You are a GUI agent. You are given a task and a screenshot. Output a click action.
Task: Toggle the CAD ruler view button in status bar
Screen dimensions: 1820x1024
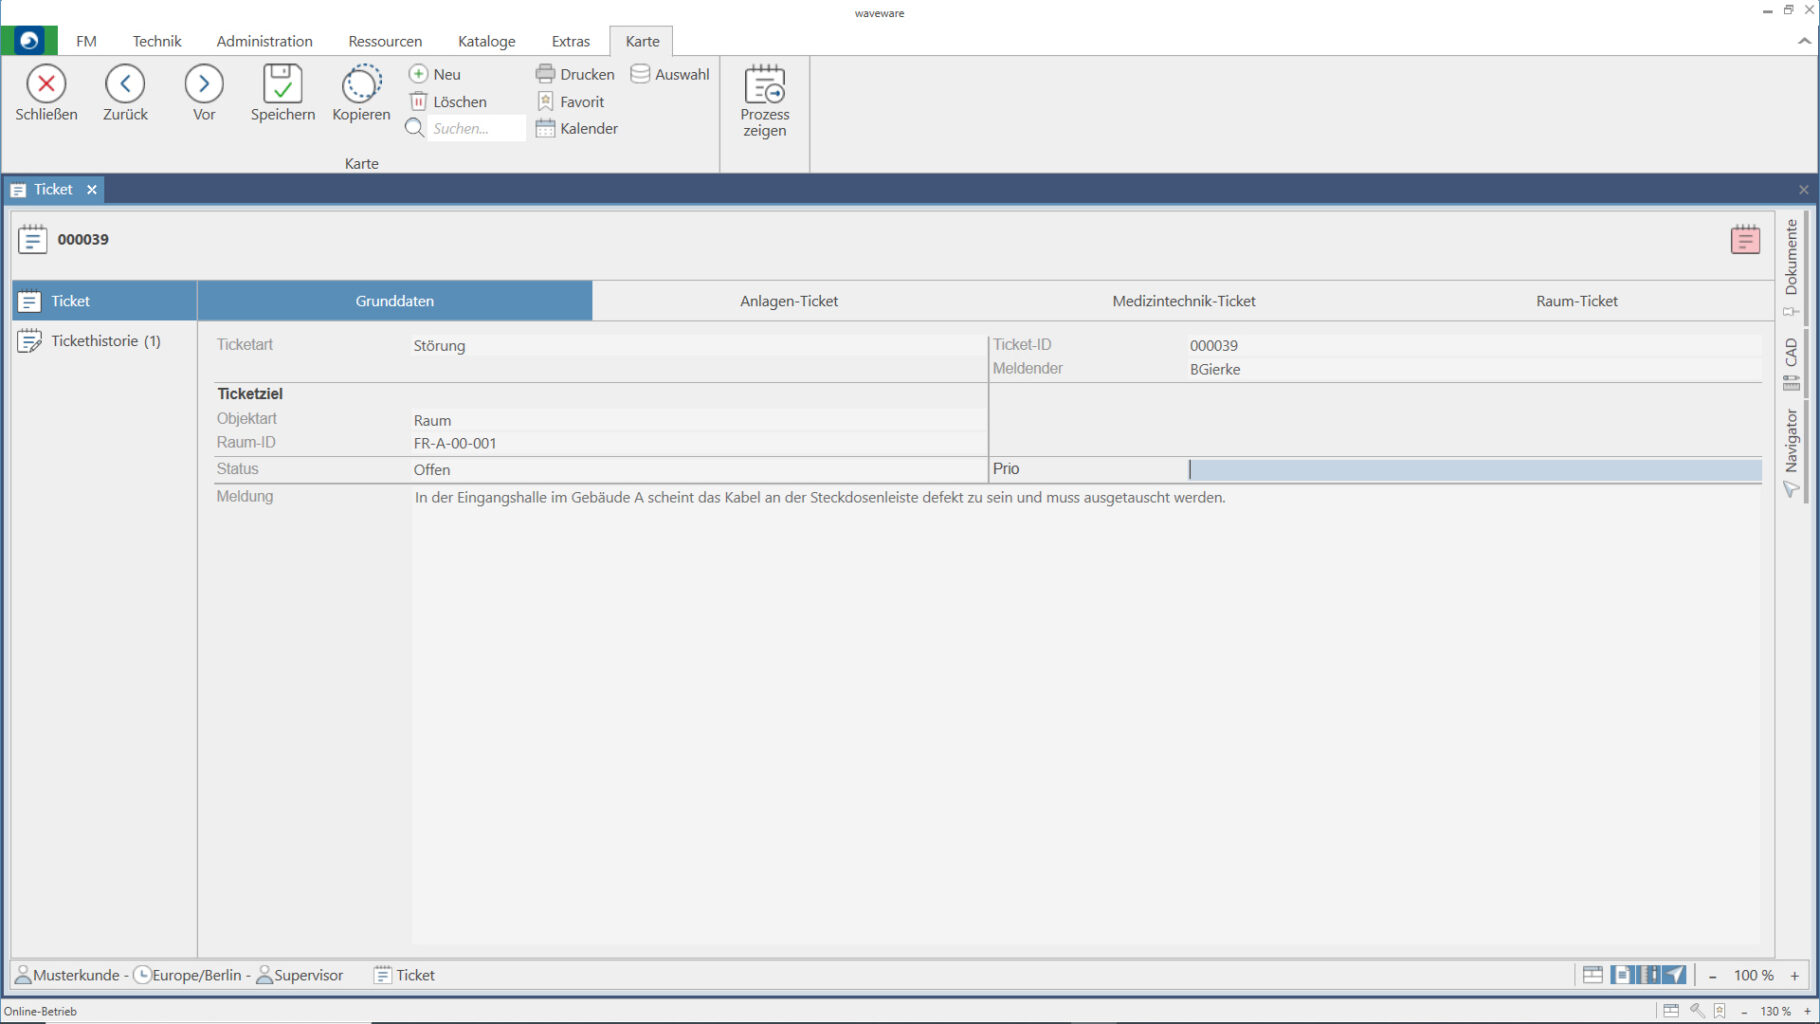click(1649, 975)
